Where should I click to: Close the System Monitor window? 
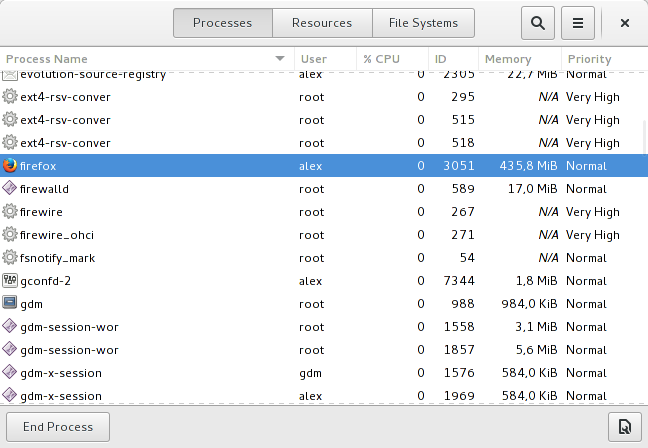(x=625, y=23)
